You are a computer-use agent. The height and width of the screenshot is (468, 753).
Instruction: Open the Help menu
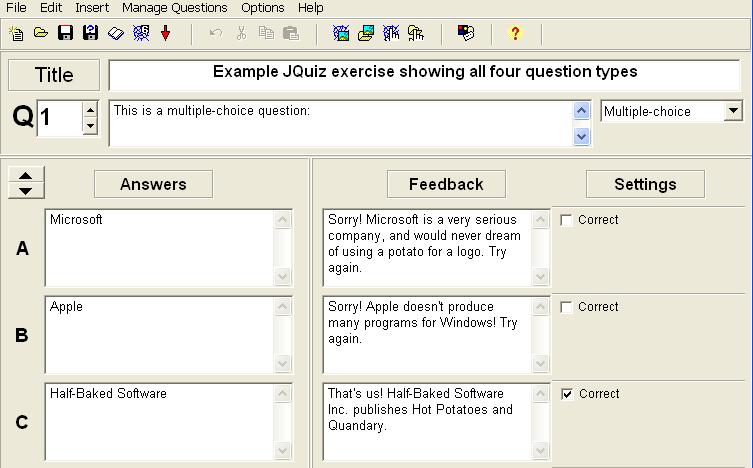[311, 8]
